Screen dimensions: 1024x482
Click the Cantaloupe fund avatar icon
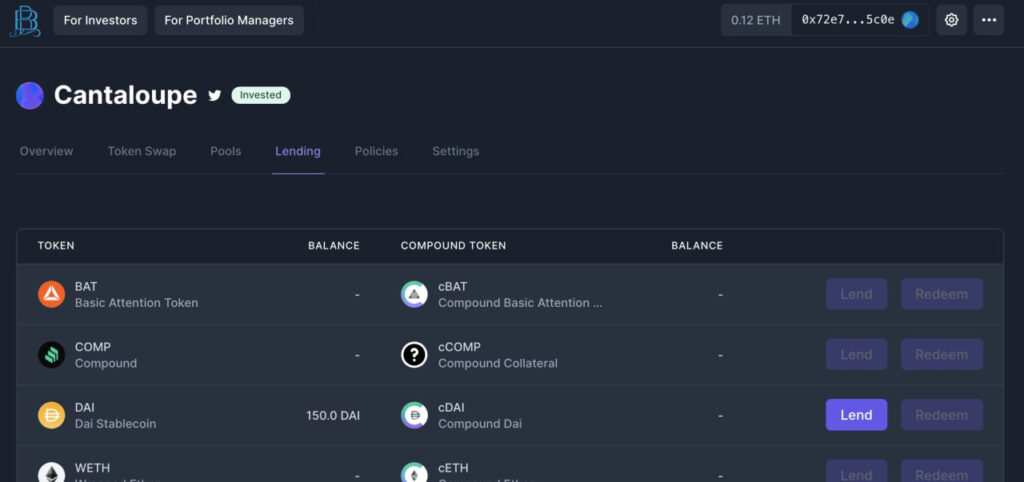point(30,95)
